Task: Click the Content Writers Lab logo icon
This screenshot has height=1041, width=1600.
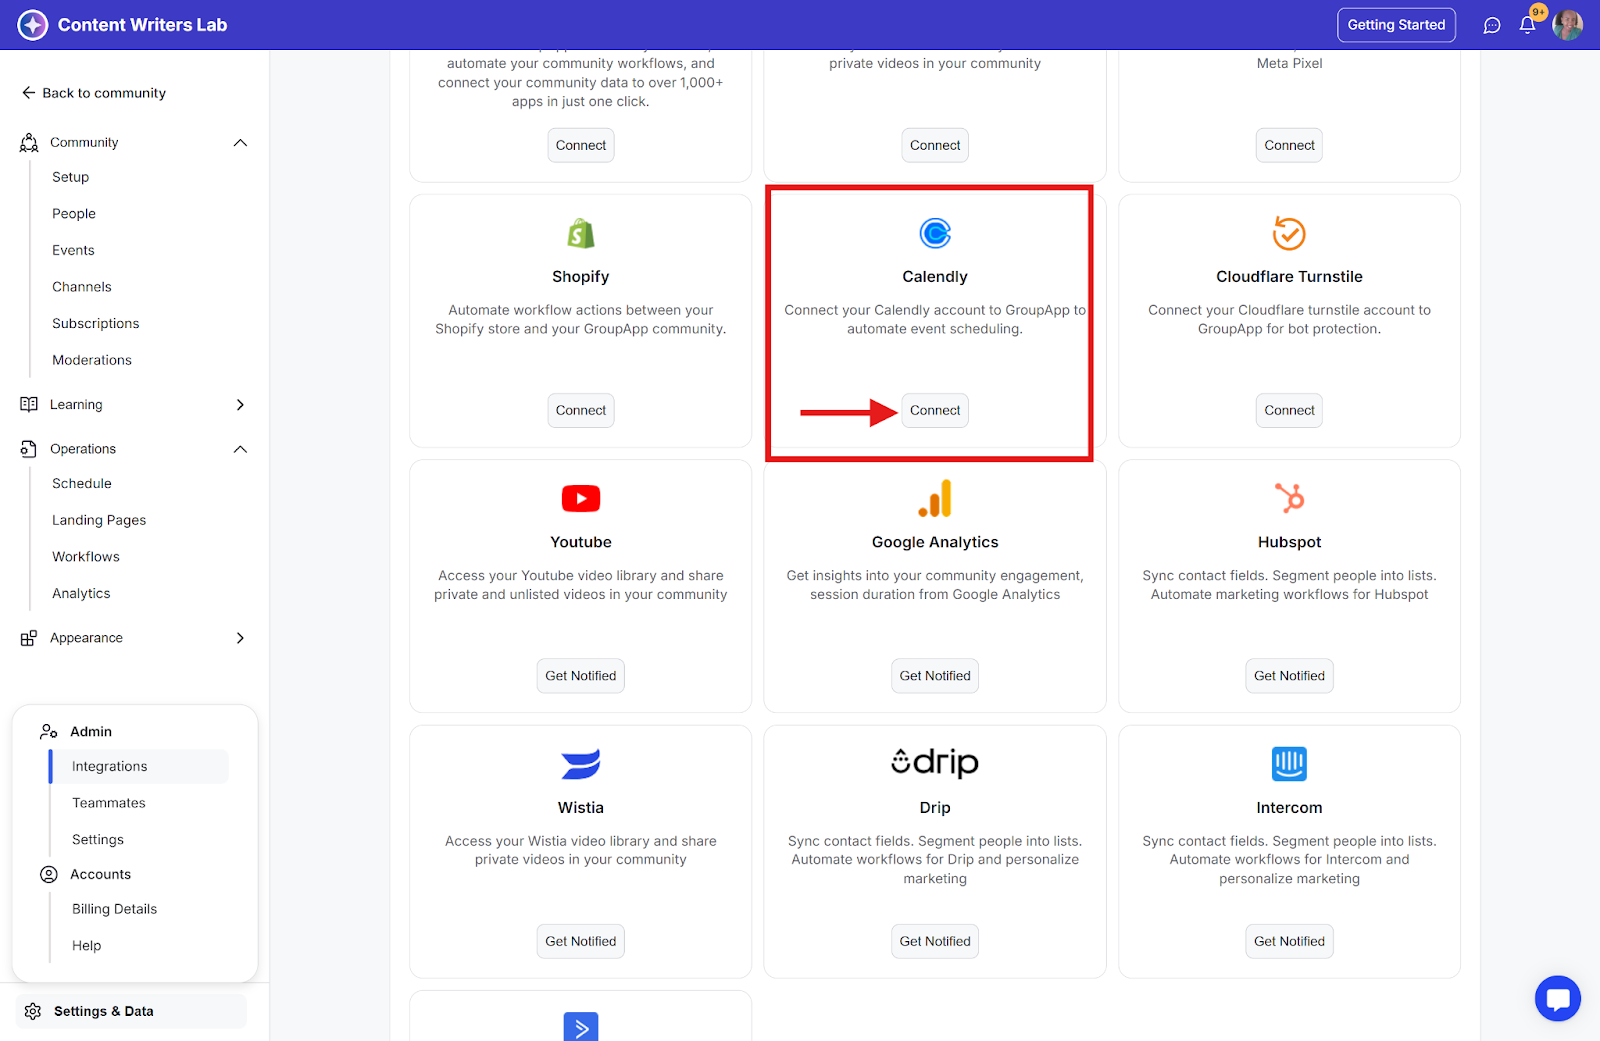Action: tap(33, 25)
